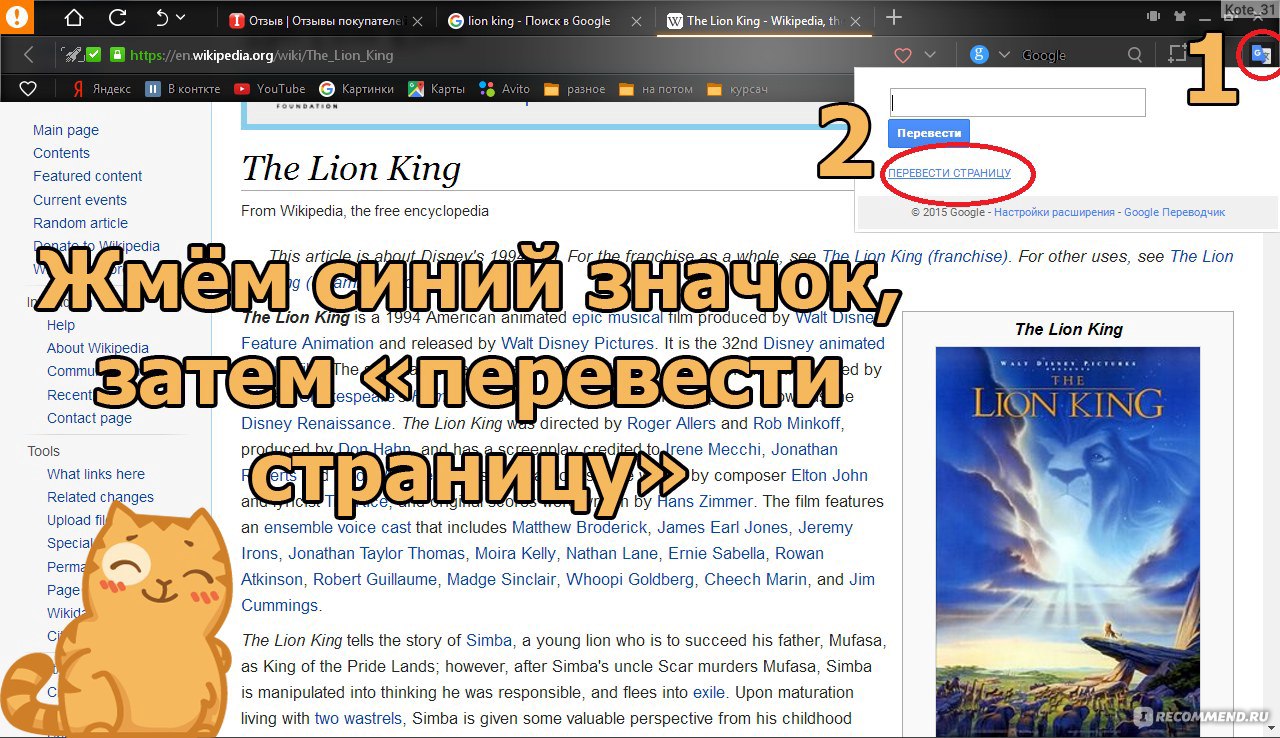This screenshot has height=738, width=1280.
Task: Open the Contents sidebar link
Action: (x=61, y=153)
